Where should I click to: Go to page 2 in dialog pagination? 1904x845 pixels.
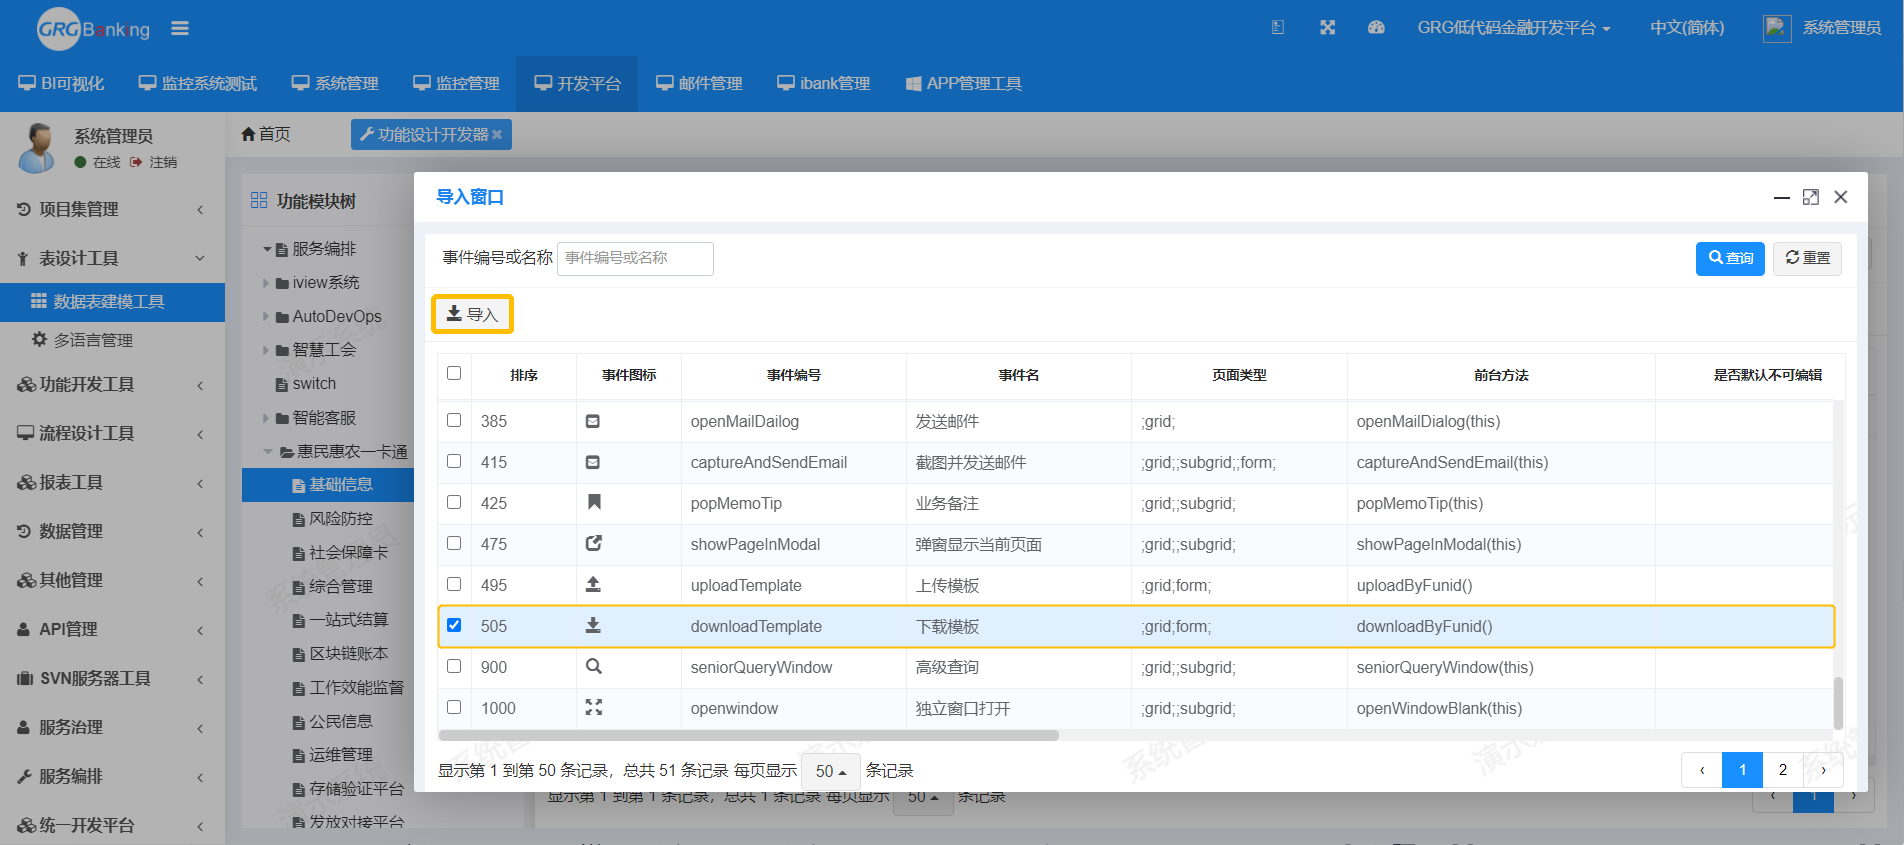pyautogui.click(x=1782, y=770)
